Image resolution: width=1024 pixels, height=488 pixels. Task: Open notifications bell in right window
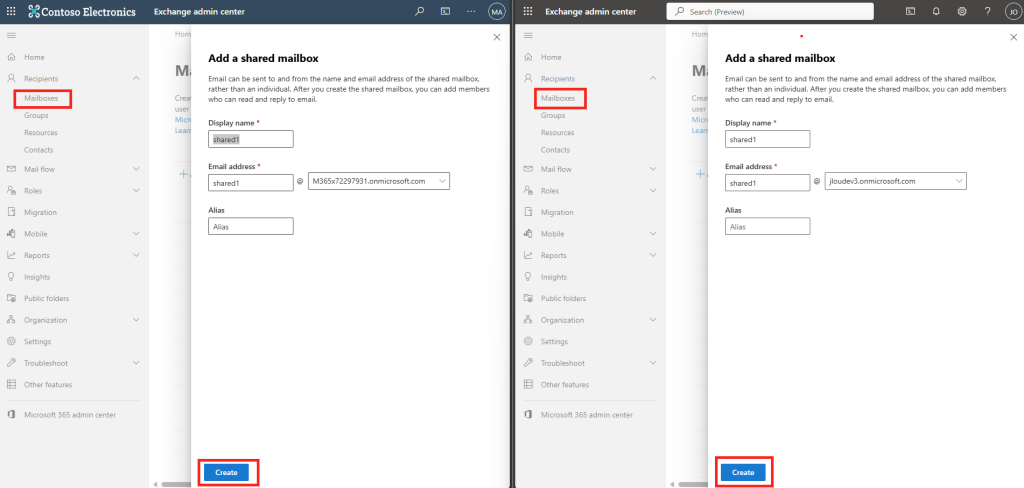click(x=936, y=11)
